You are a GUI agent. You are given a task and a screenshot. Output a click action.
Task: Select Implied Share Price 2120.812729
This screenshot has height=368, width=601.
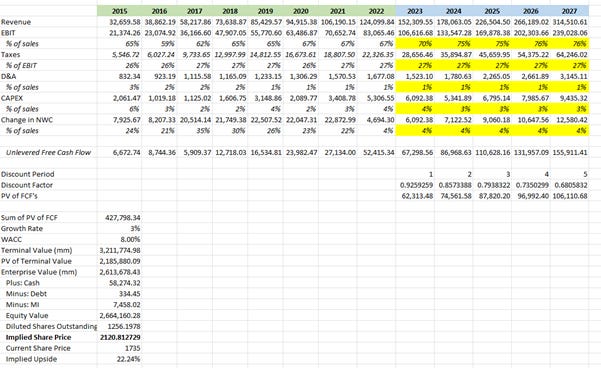click(120, 337)
